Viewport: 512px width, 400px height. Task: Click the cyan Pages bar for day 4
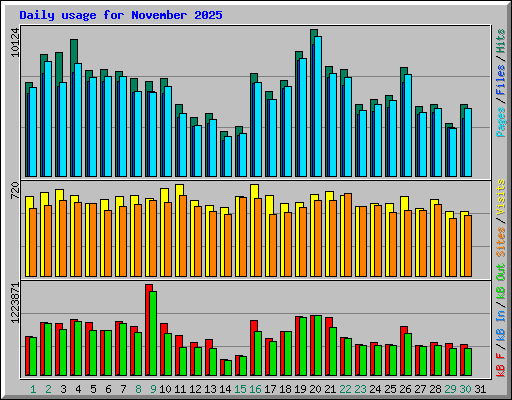[78, 120]
